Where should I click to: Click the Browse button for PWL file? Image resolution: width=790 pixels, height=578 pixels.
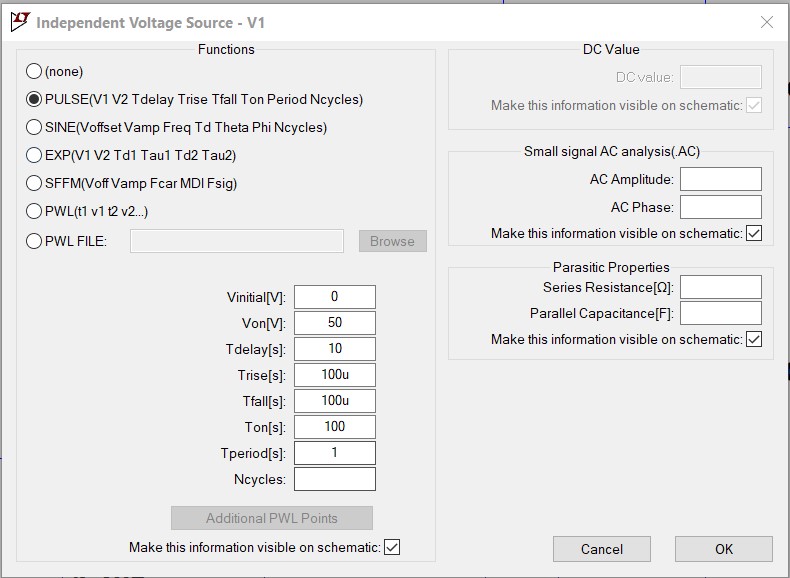(x=392, y=241)
